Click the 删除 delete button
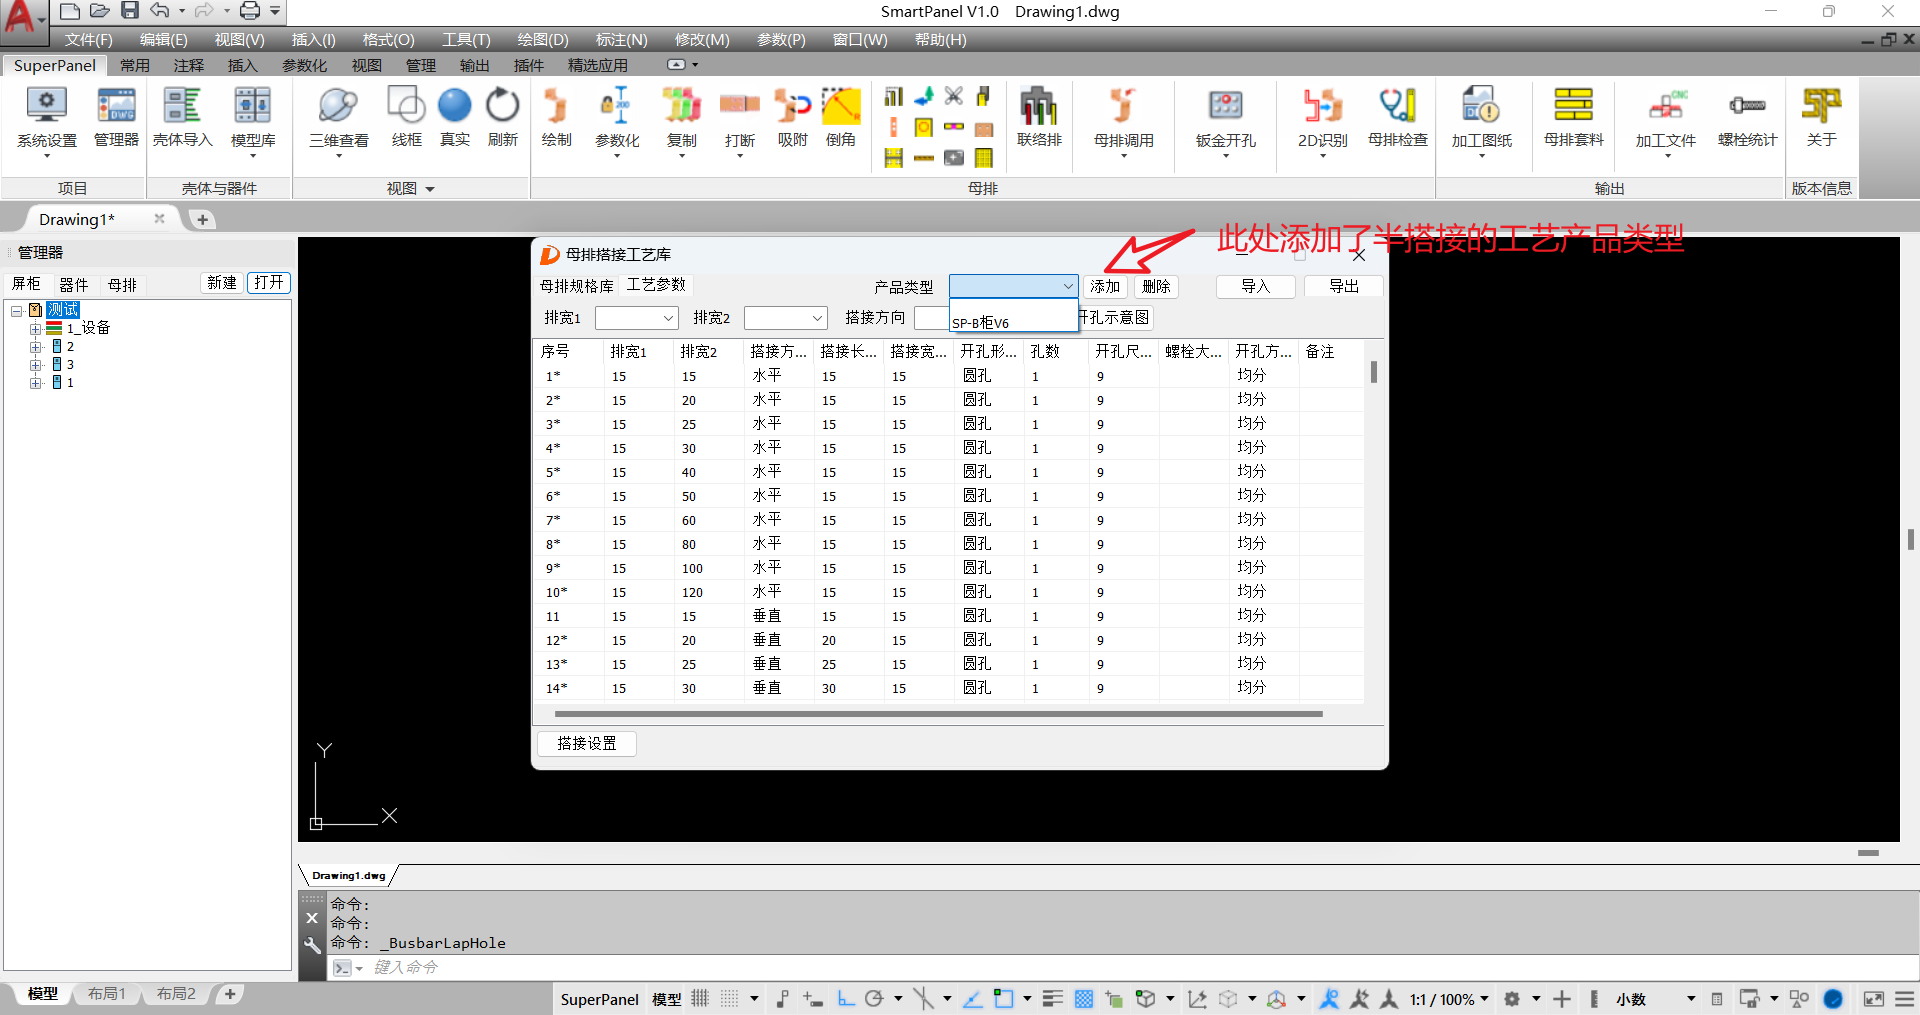 (1156, 287)
